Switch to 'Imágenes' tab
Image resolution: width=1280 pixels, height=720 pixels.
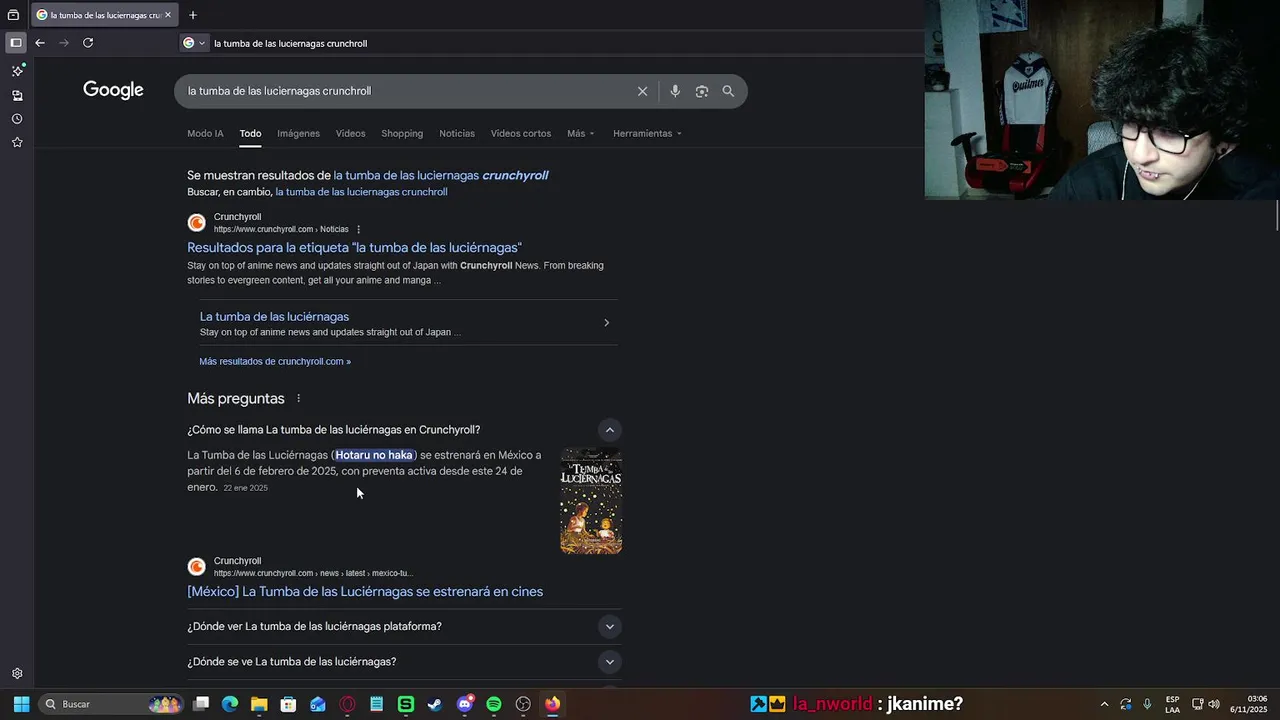pyautogui.click(x=298, y=133)
